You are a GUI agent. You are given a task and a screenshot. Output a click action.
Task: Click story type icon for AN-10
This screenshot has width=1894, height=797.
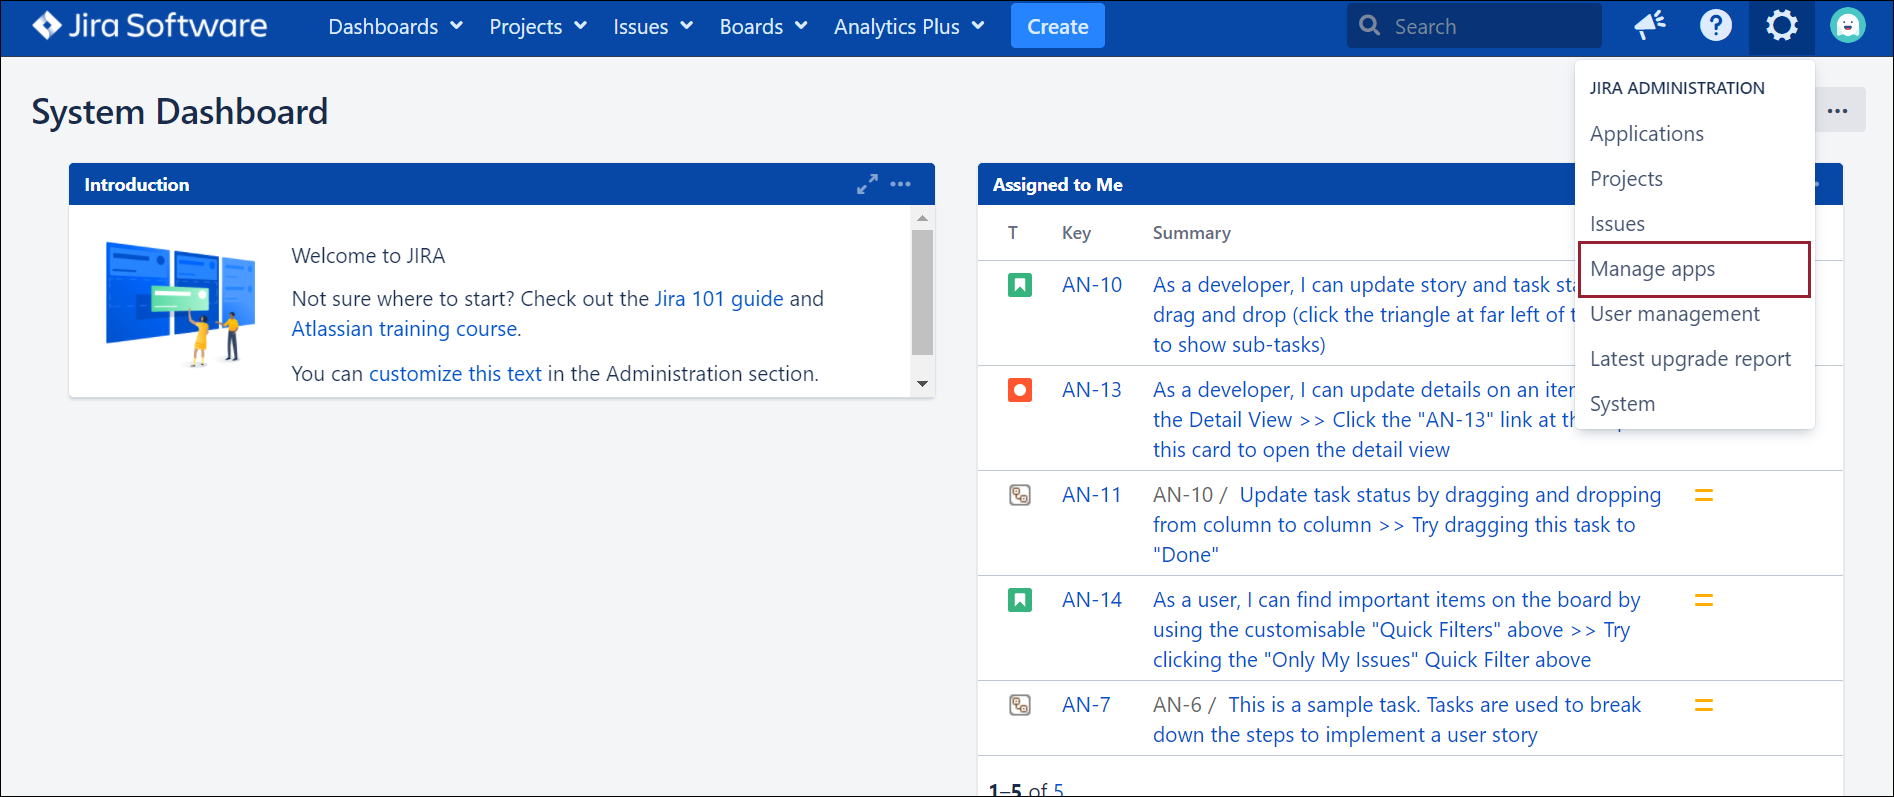point(1020,285)
